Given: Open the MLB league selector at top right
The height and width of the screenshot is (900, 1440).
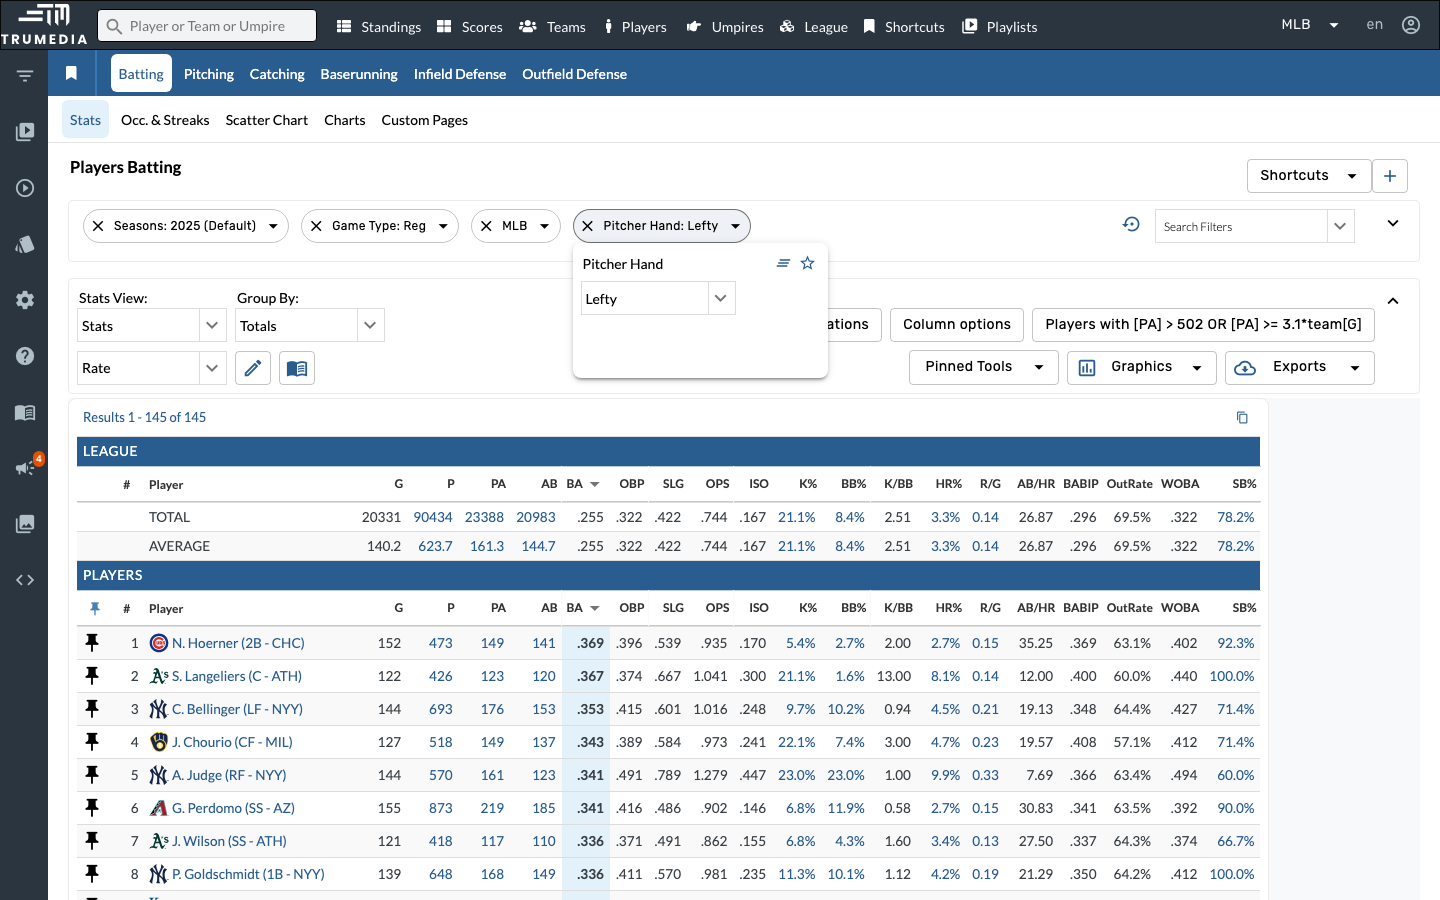Looking at the screenshot, I should point(1310,25).
